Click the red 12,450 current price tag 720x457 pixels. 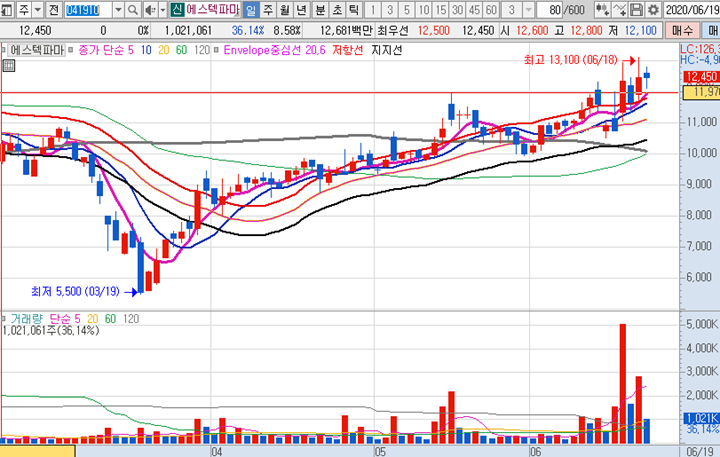coord(701,76)
